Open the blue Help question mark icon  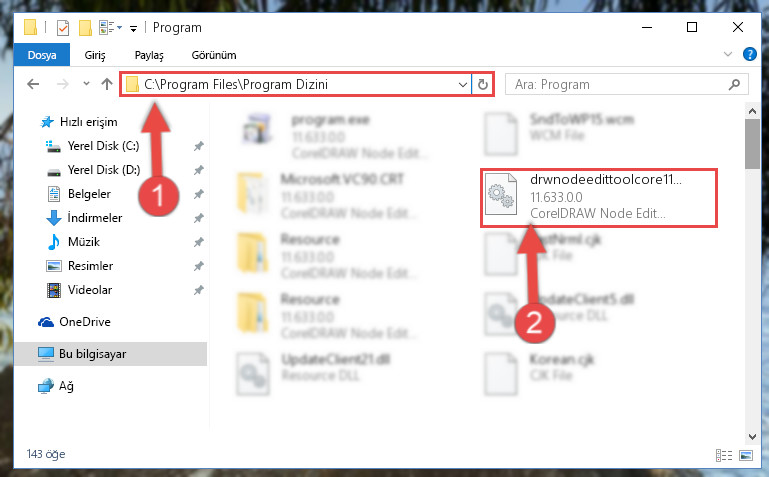(x=749, y=54)
